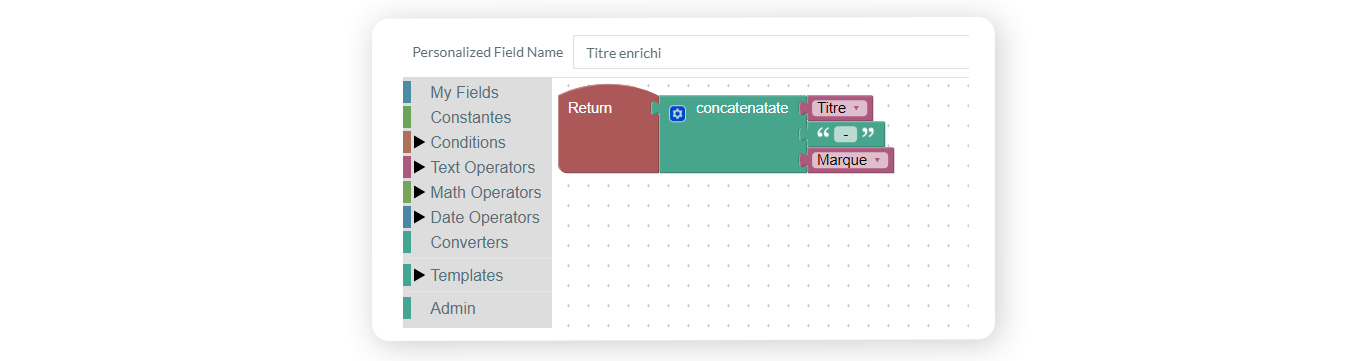Click the Personalized Field Name label
The width and height of the screenshot is (1366, 361).
pos(487,52)
